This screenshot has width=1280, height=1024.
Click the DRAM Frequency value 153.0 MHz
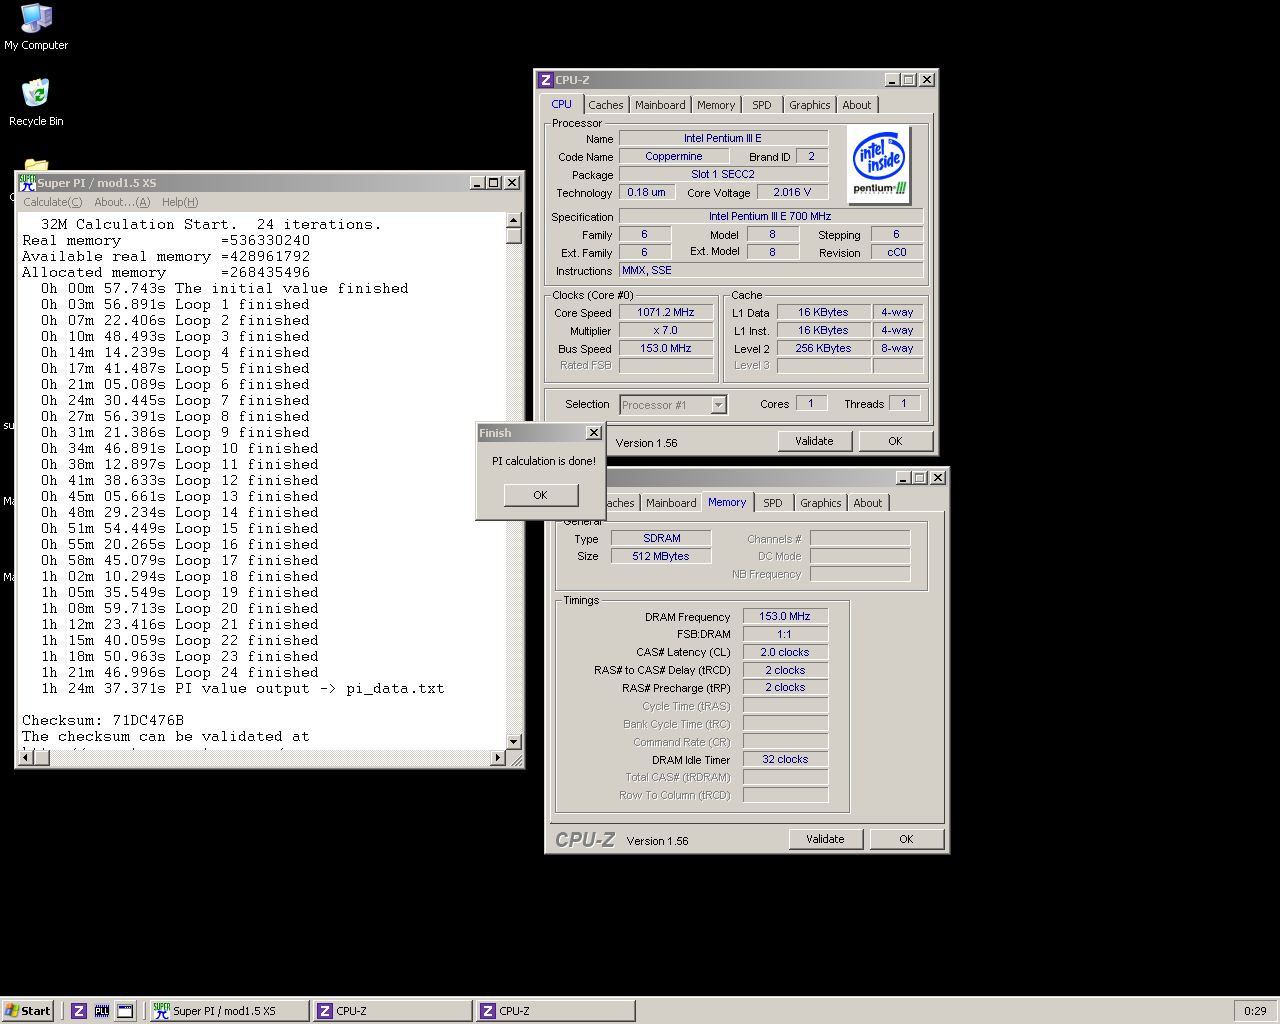pos(785,616)
